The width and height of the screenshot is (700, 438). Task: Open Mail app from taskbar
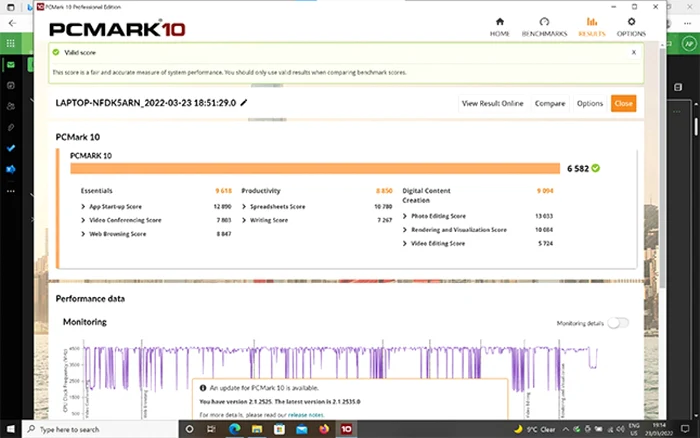301,429
